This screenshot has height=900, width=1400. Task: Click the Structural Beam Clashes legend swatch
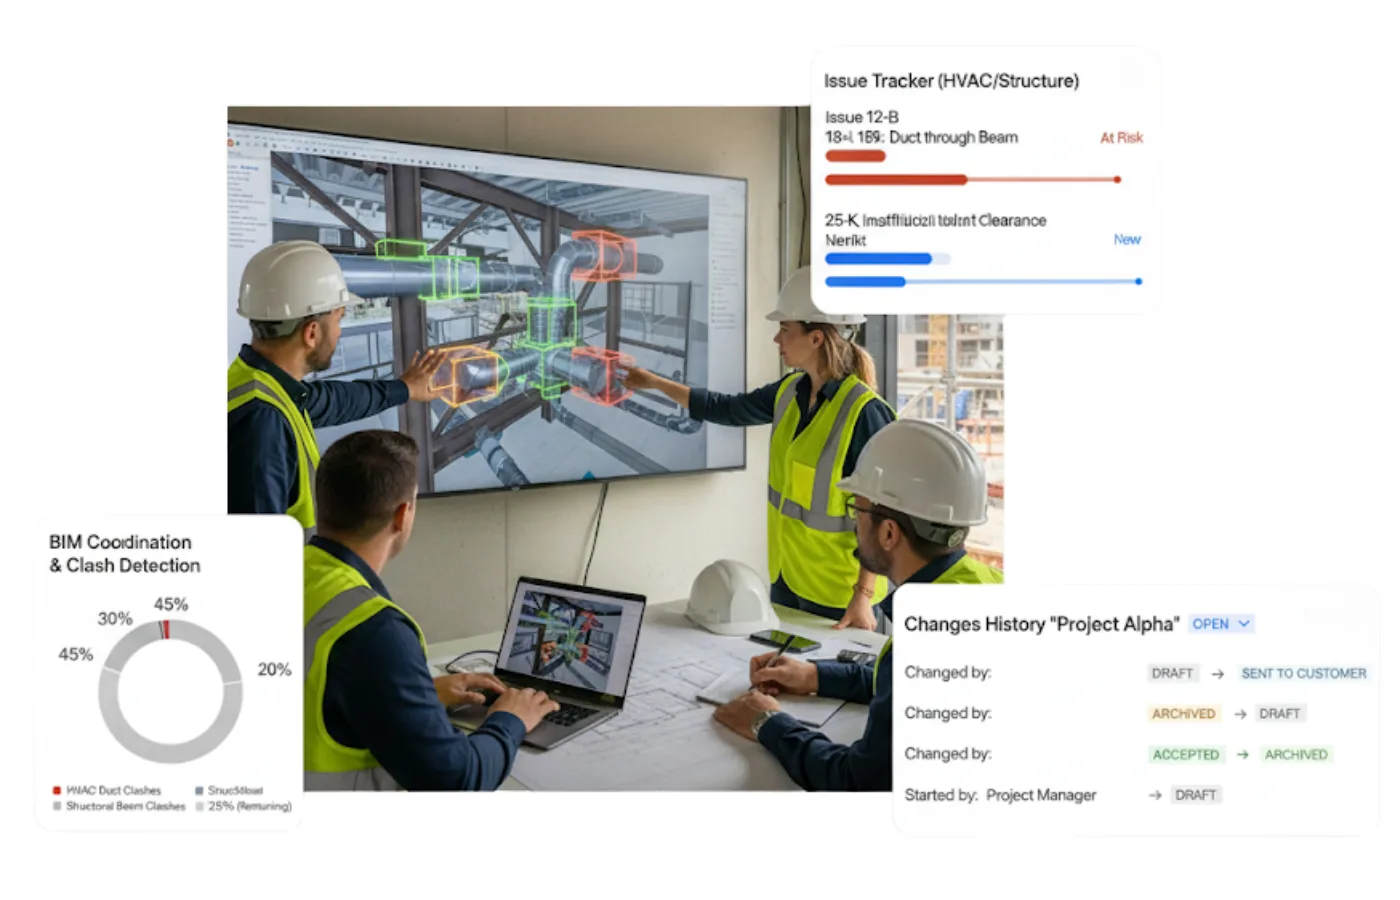click(x=57, y=806)
